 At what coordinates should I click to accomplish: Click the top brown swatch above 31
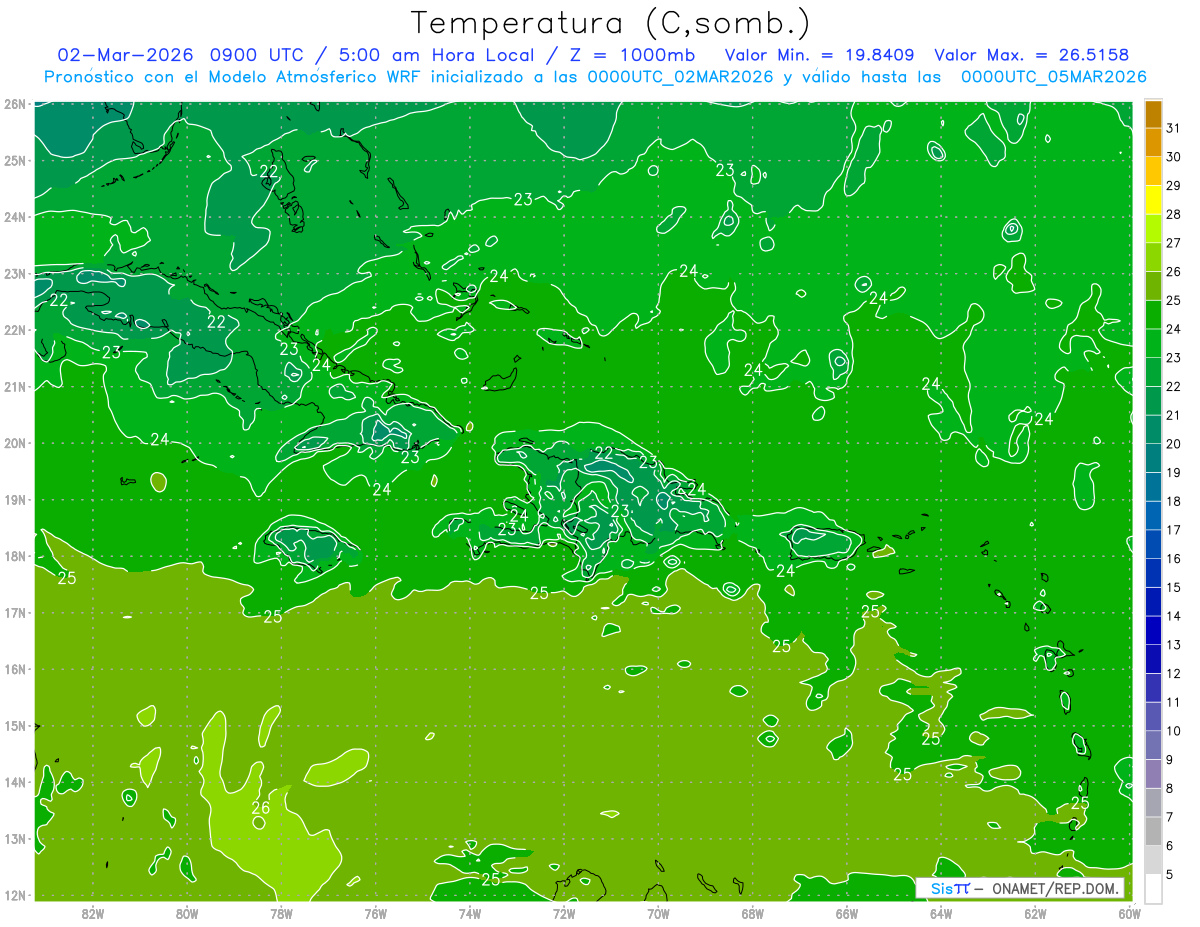click(x=1153, y=114)
